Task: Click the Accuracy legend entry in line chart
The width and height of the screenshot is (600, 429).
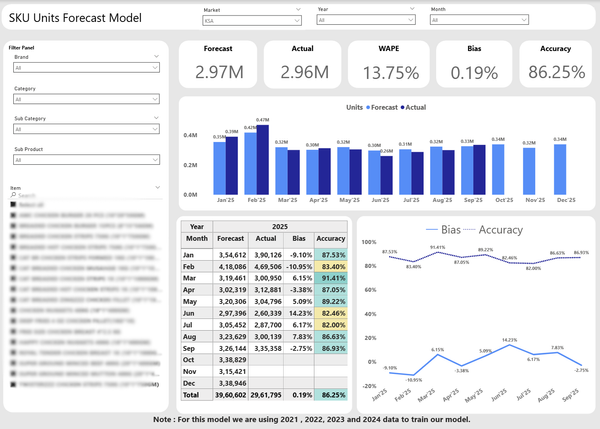Action: [x=493, y=230]
